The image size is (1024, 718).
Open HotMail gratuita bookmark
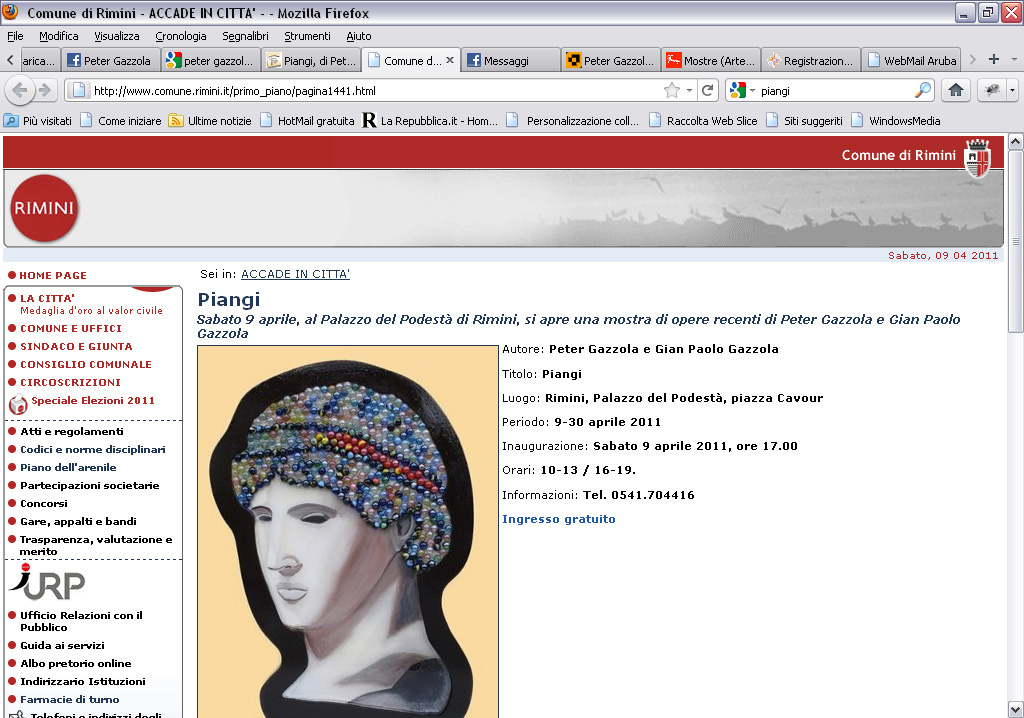307,121
